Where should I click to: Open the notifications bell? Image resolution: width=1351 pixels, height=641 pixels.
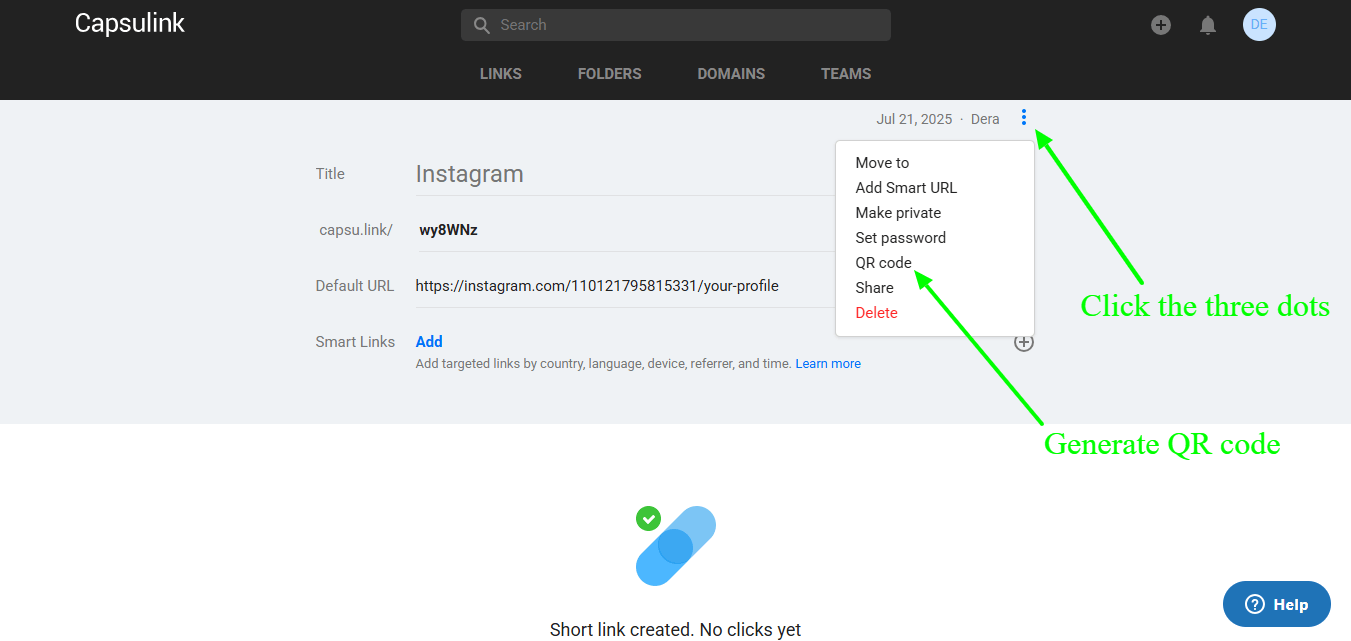click(x=1208, y=25)
